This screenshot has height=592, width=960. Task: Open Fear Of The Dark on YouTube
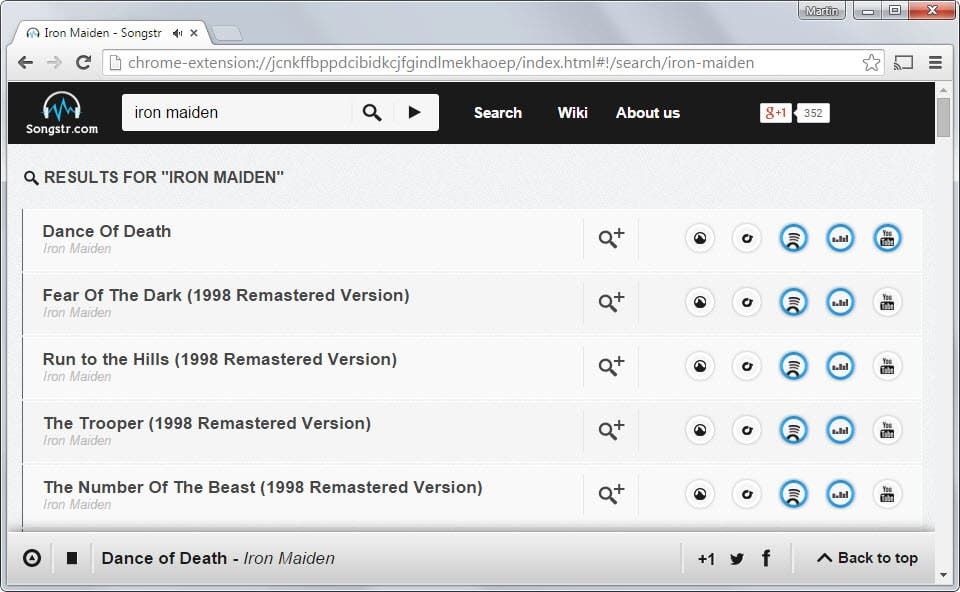click(x=887, y=302)
